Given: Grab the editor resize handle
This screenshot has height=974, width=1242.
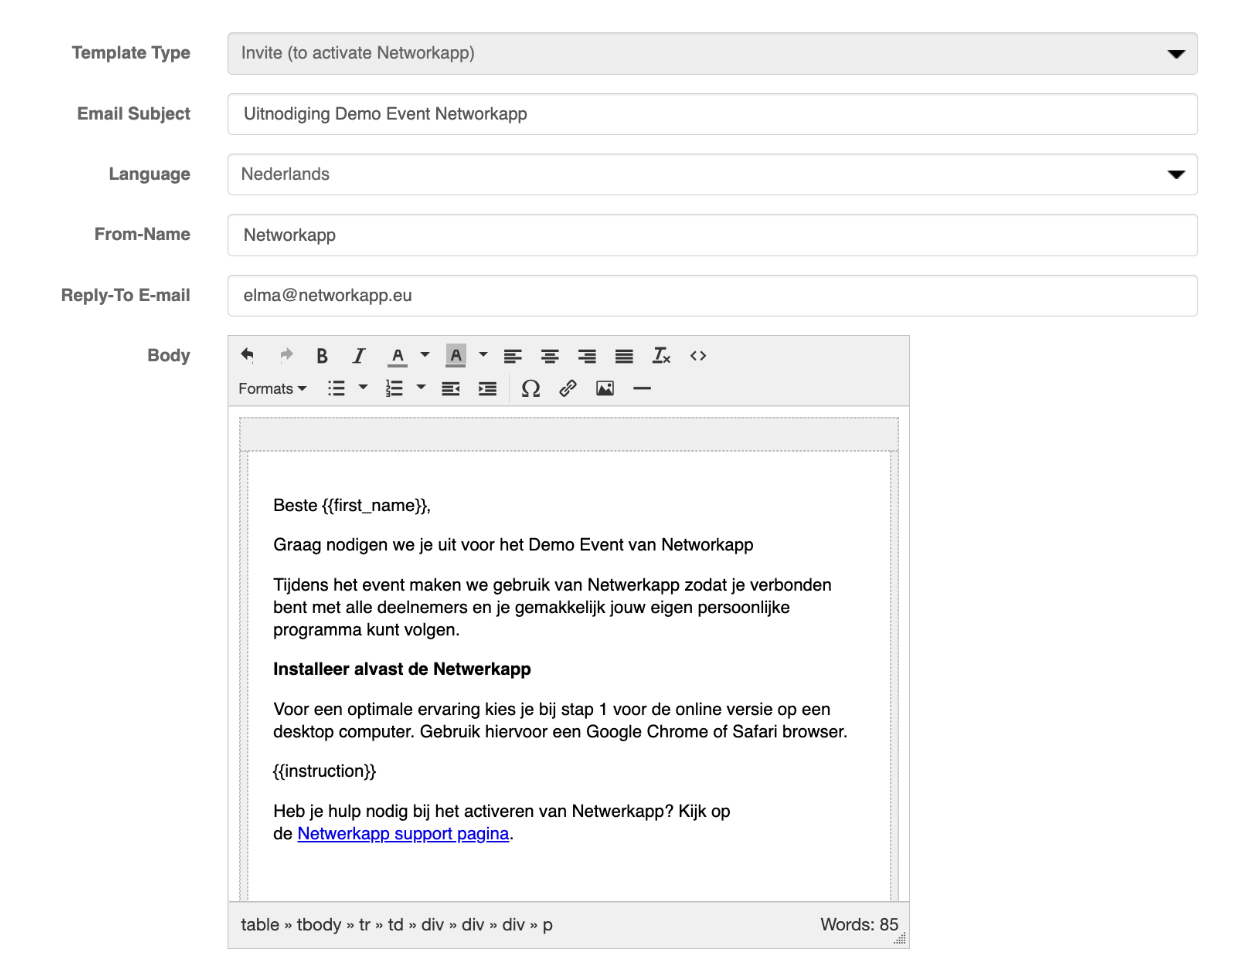Looking at the screenshot, I should coord(900,938).
